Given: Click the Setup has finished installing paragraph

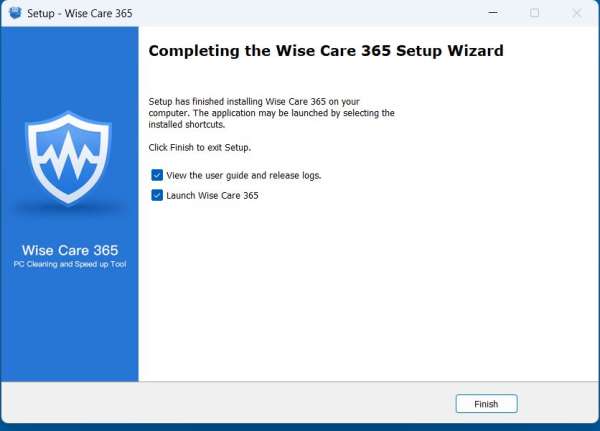Looking at the screenshot, I should pos(272,113).
